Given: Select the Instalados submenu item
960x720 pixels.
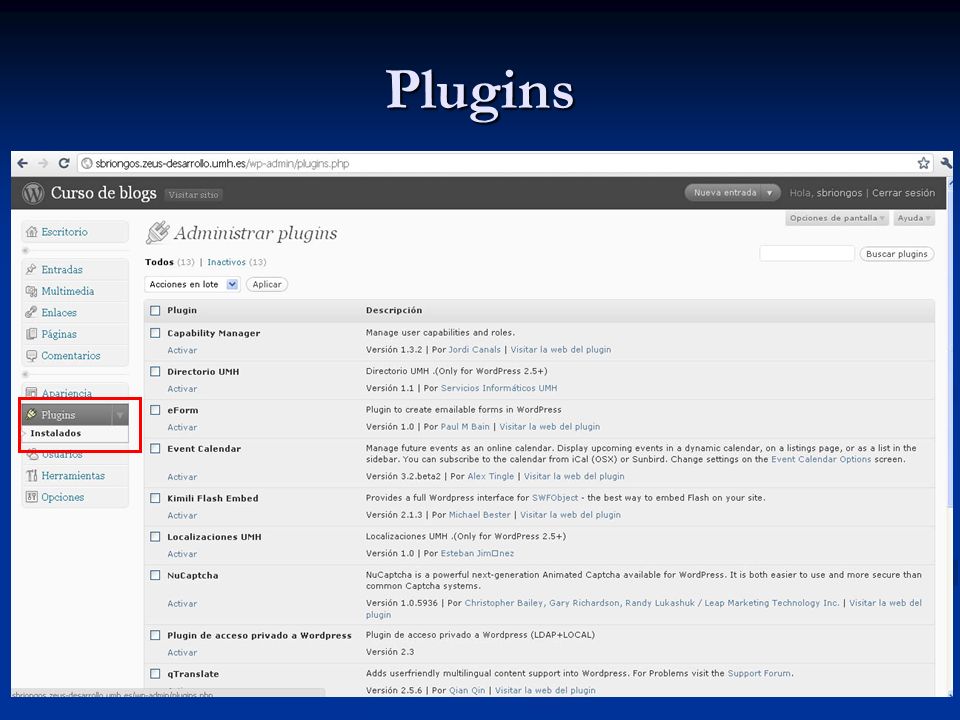Looking at the screenshot, I should coord(56,433).
